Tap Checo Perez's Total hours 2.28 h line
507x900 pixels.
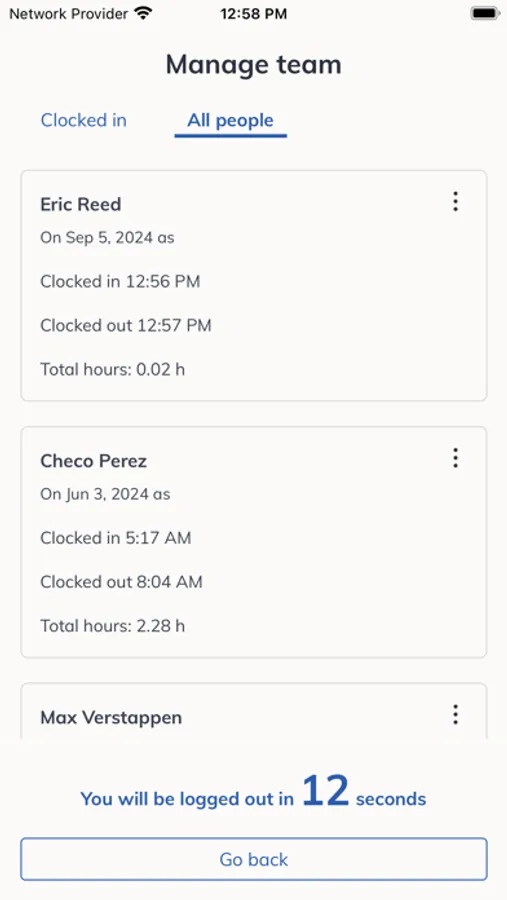pyautogui.click(x=113, y=626)
